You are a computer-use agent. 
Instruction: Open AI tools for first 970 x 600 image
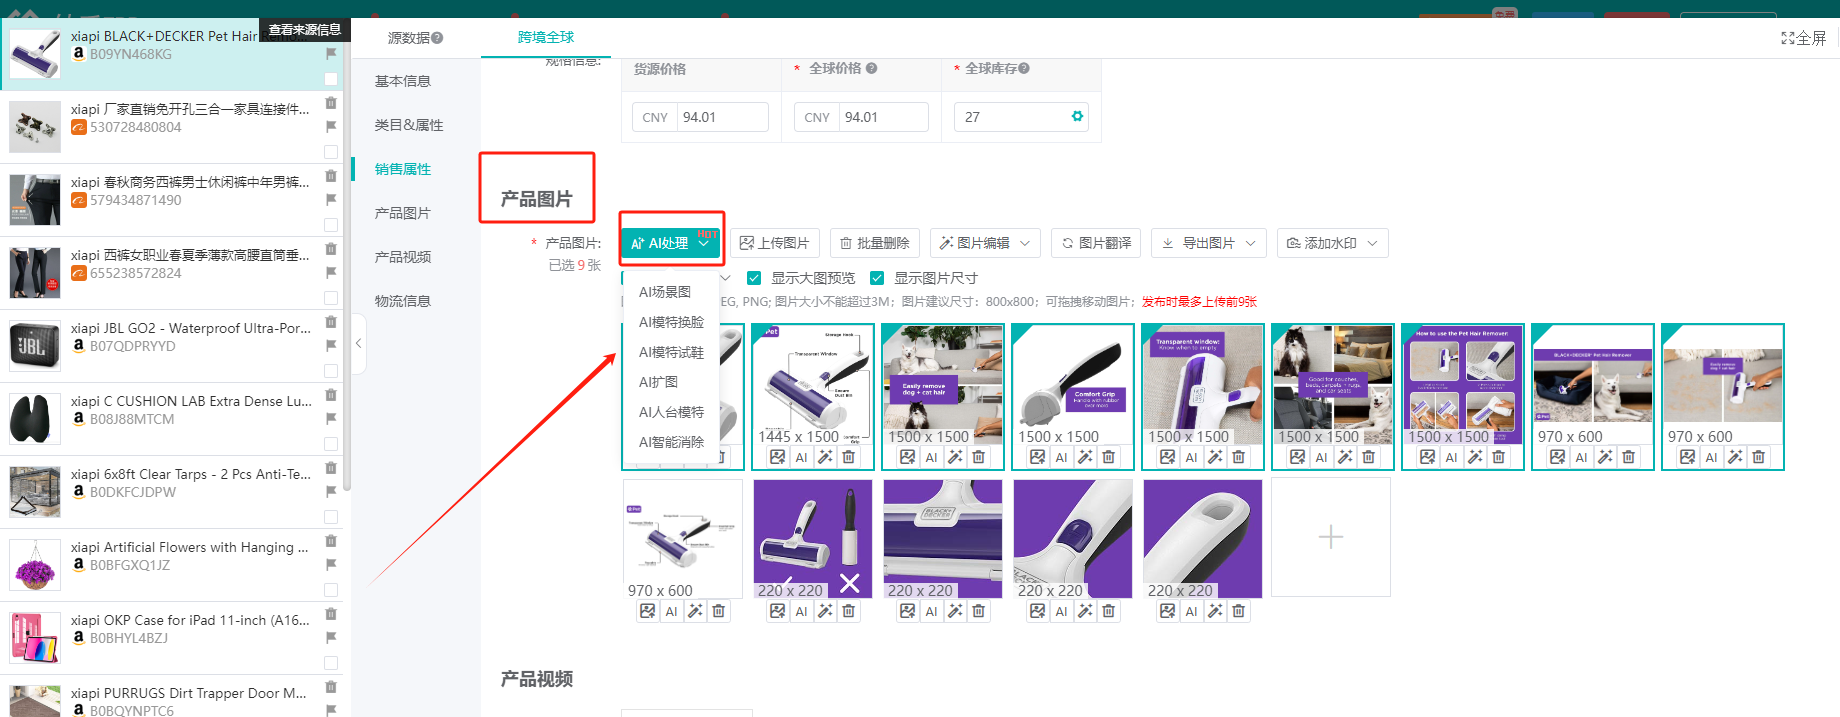pos(1581,457)
